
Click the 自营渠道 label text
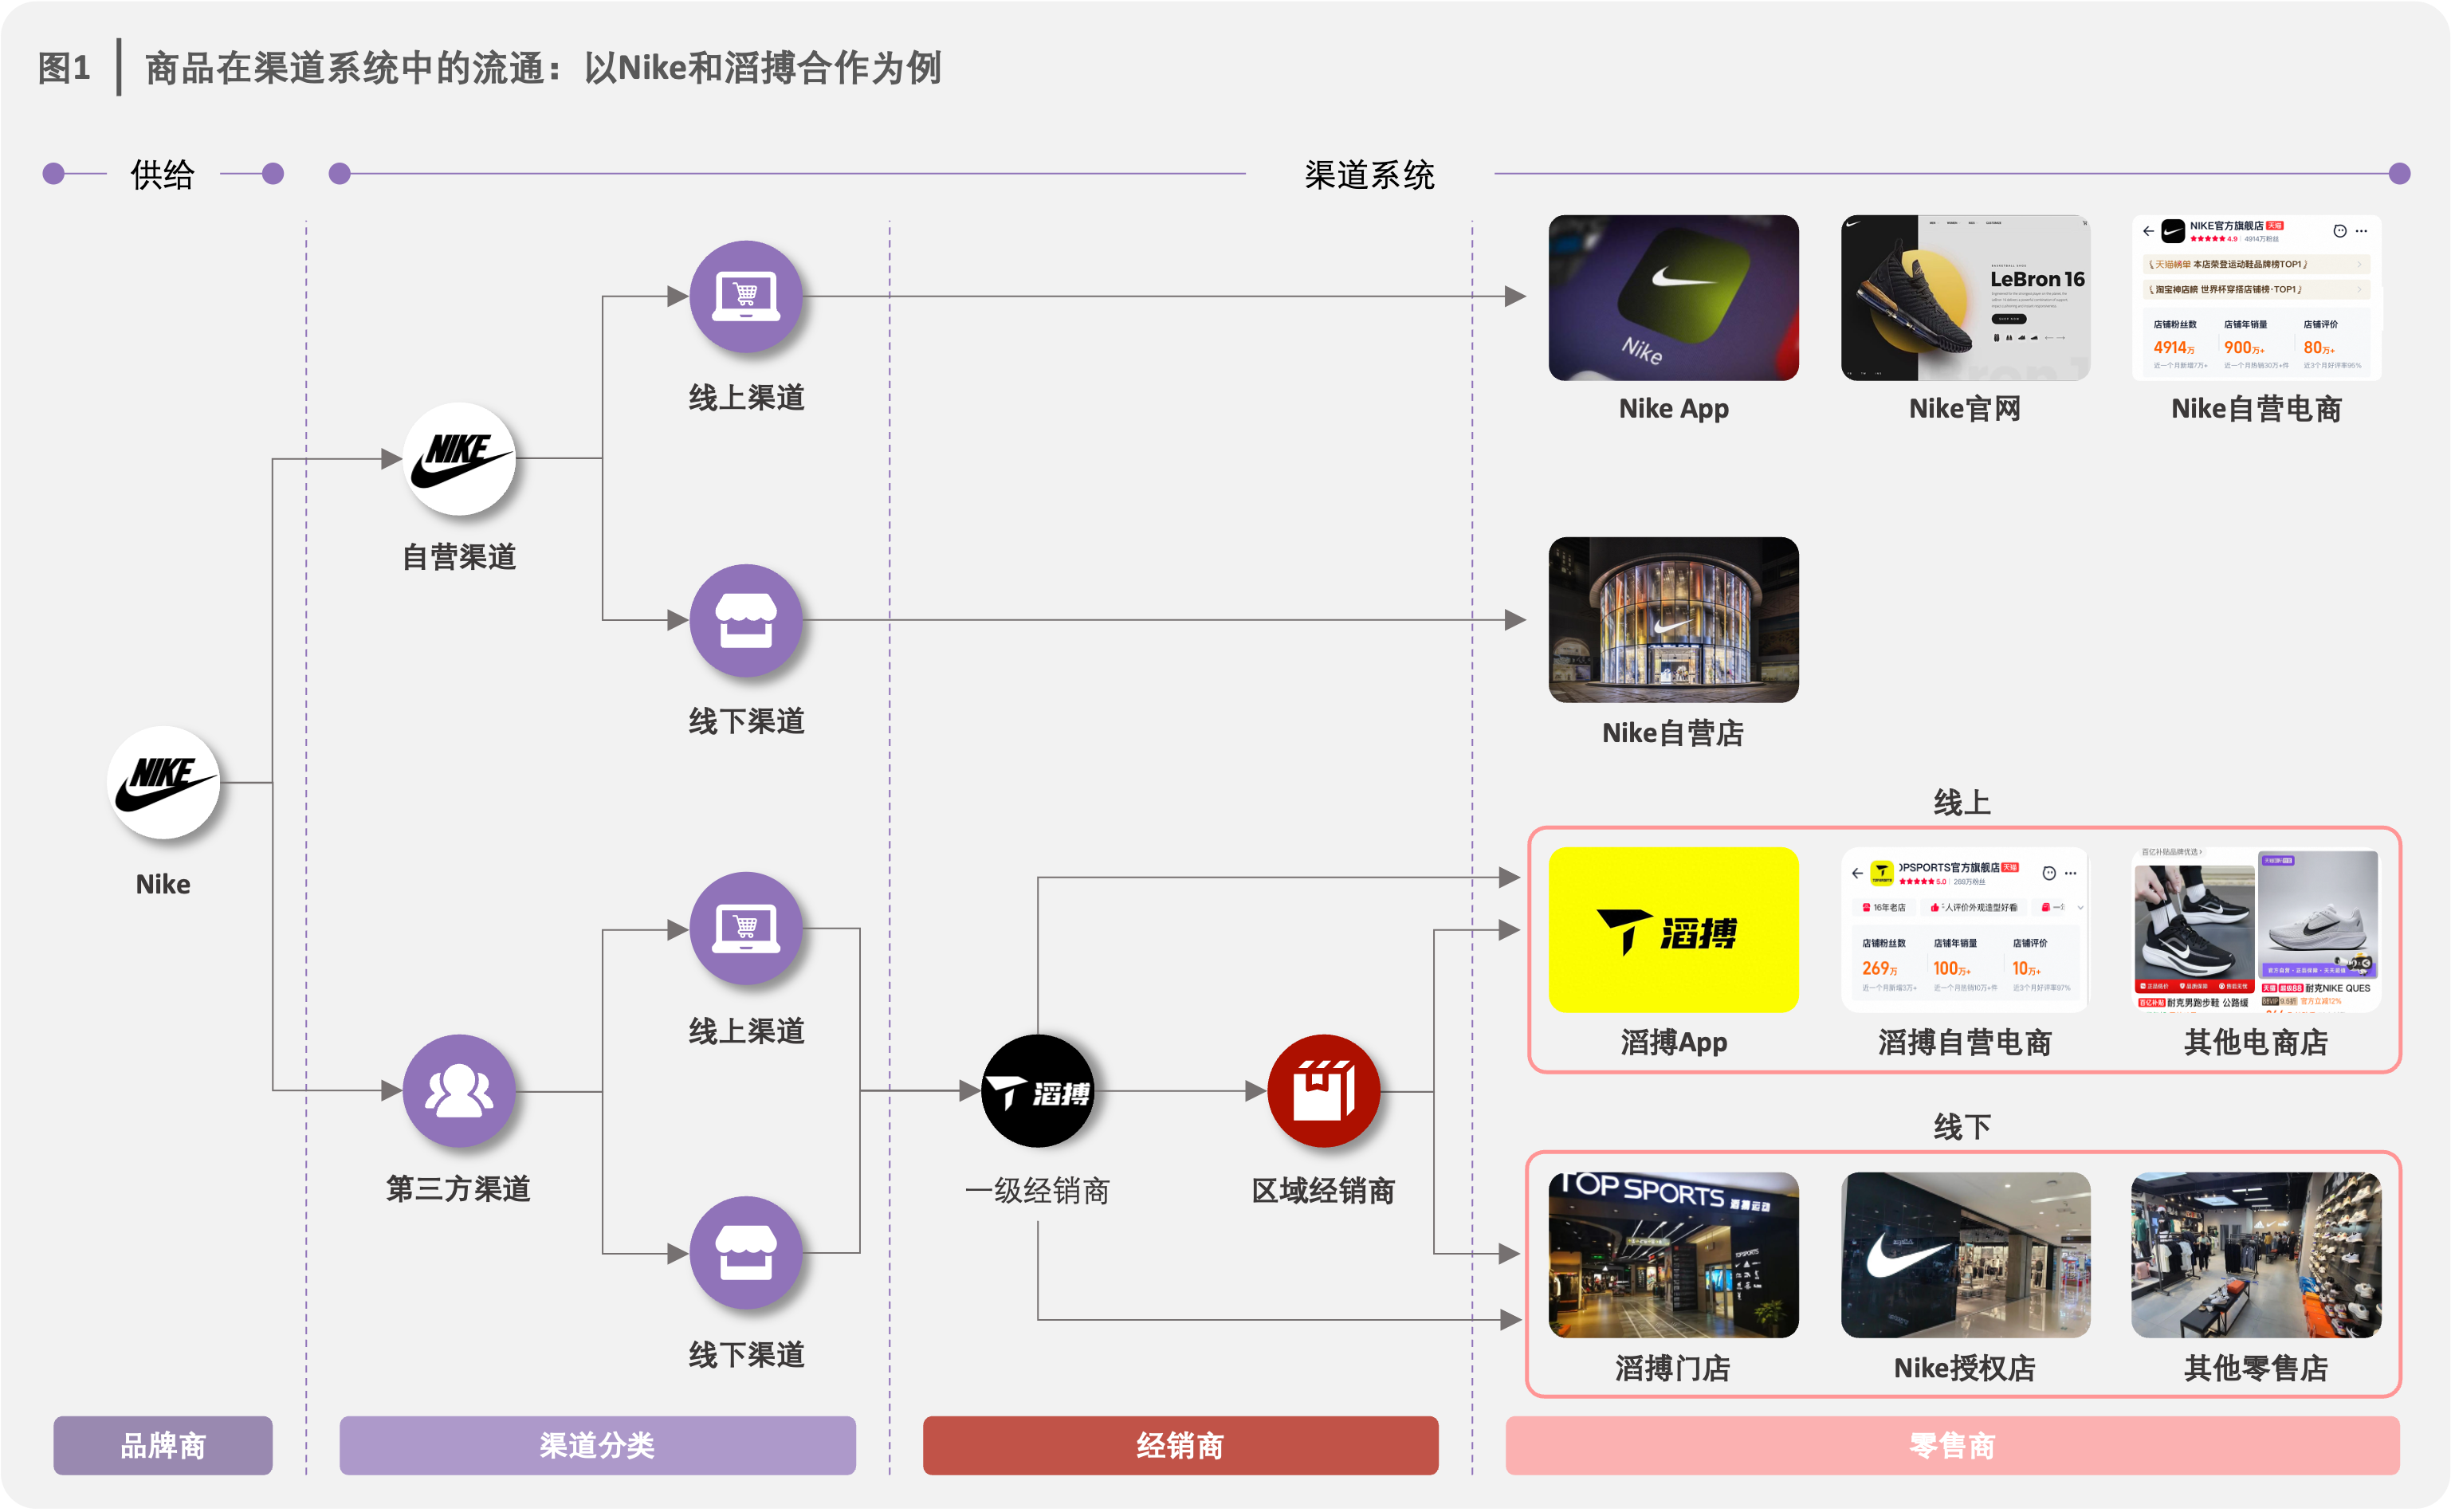459,557
